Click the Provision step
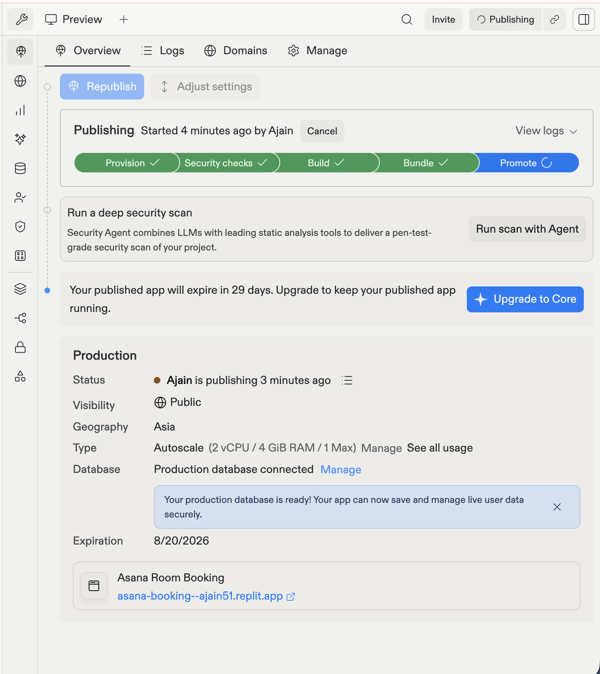This screenshot has height=674, width=600. point(127,163)
